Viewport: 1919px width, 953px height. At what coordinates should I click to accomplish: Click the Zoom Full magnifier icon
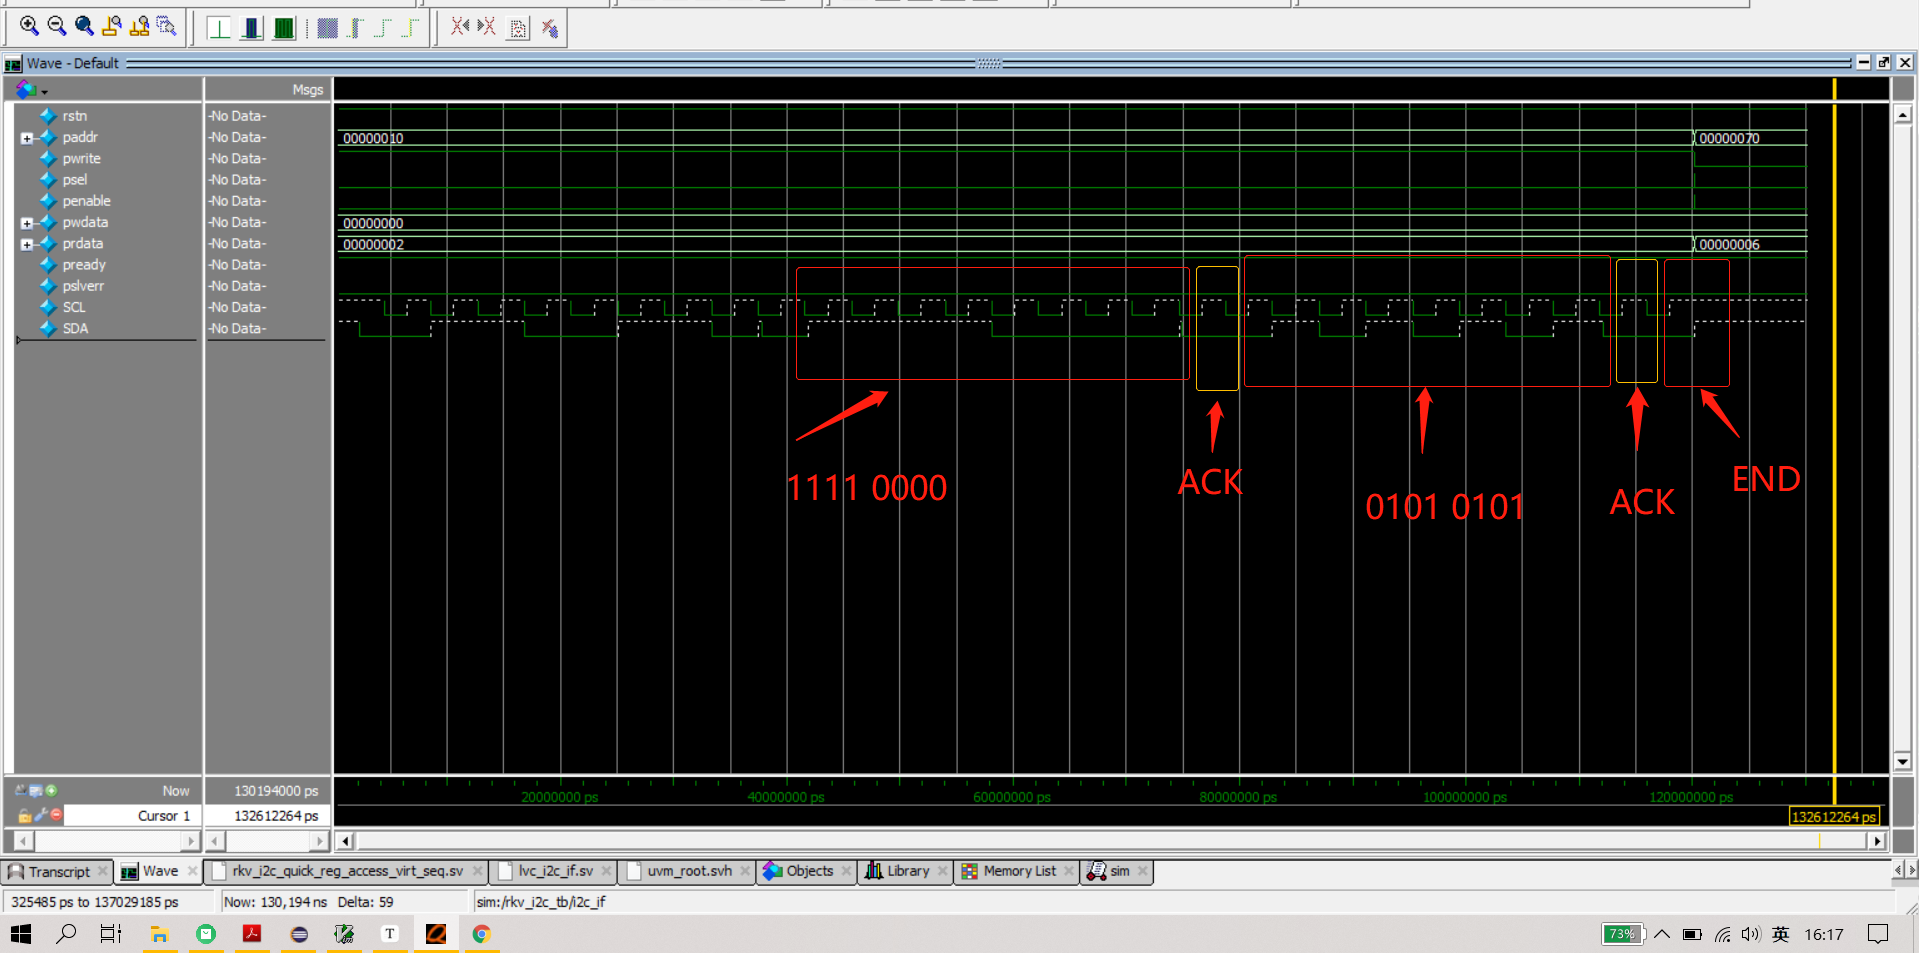(x=84, y=27)
